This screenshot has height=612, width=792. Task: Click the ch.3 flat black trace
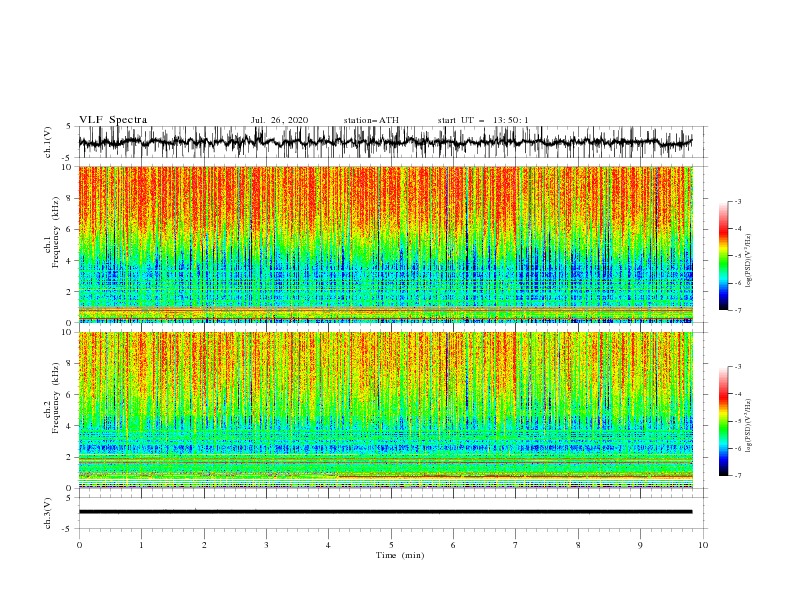pyautogui.click(x=385, y=512)
